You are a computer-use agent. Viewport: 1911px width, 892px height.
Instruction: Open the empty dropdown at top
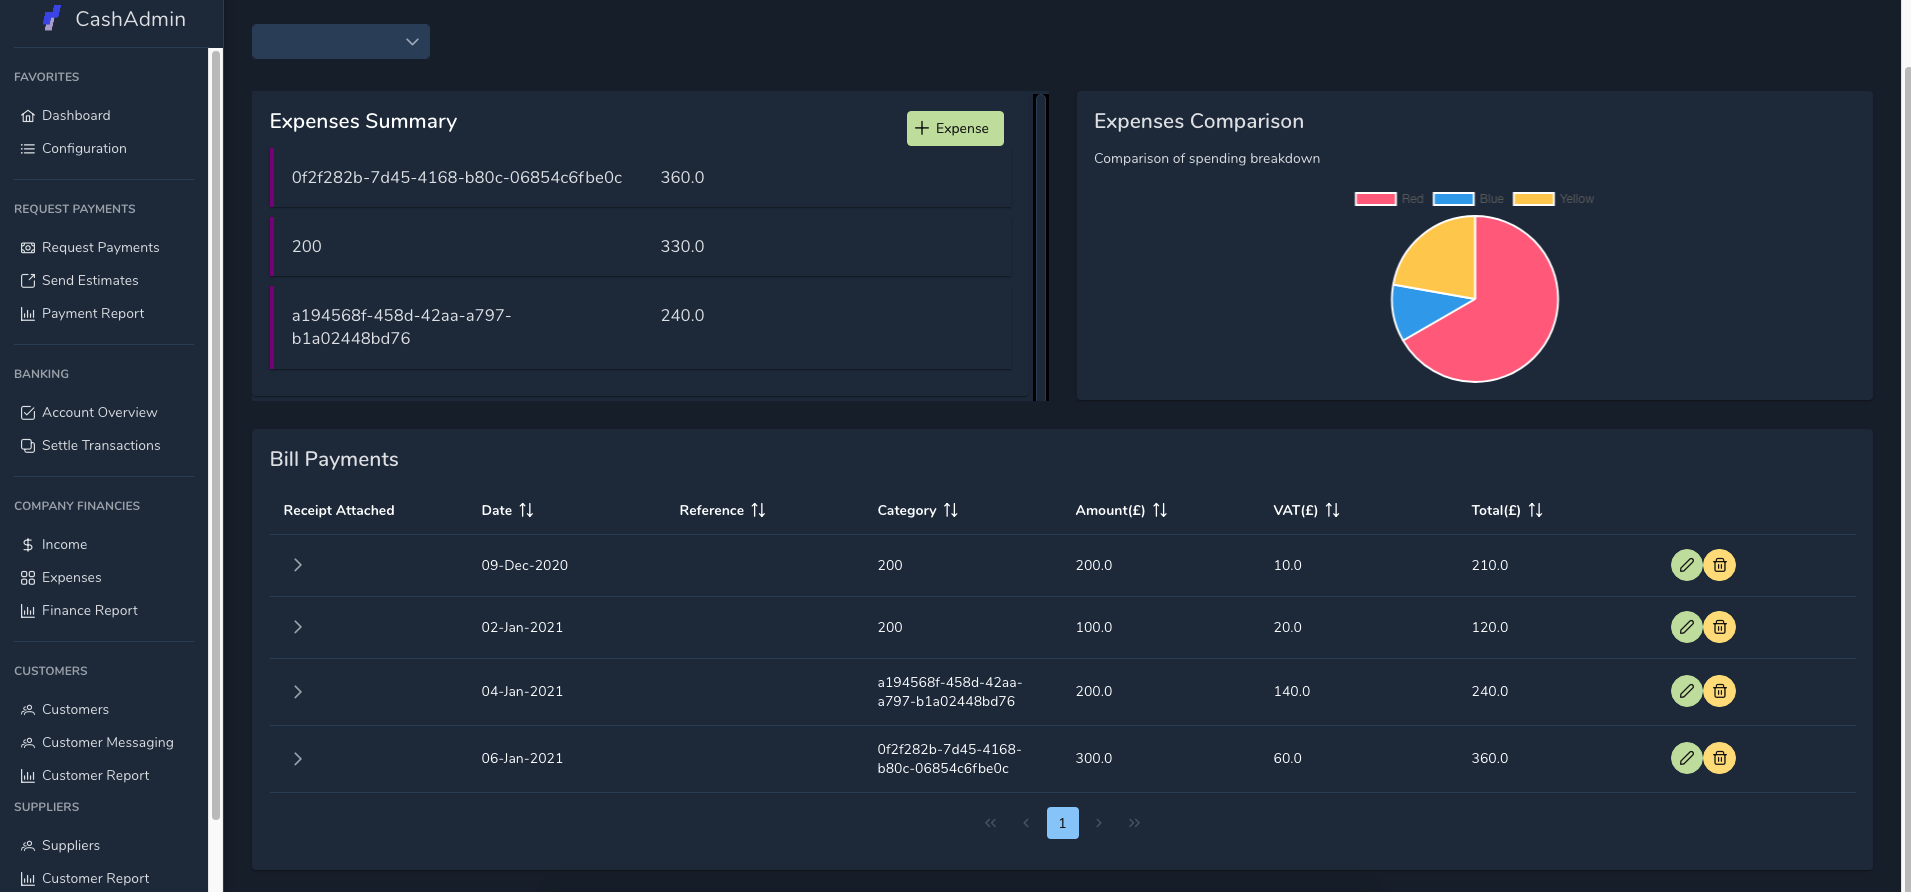(340, 42)
